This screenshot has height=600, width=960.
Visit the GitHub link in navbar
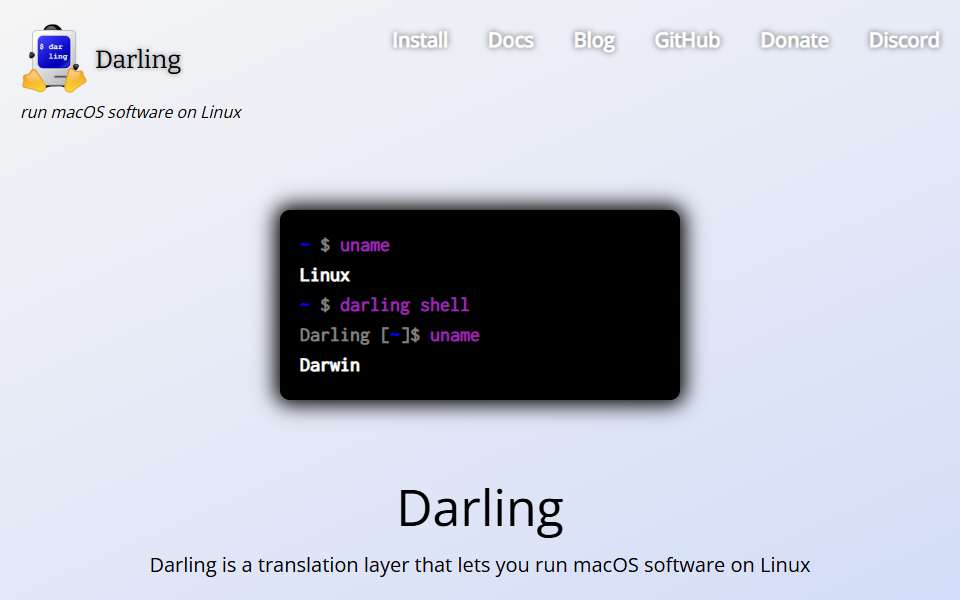[x=687, y=40]
